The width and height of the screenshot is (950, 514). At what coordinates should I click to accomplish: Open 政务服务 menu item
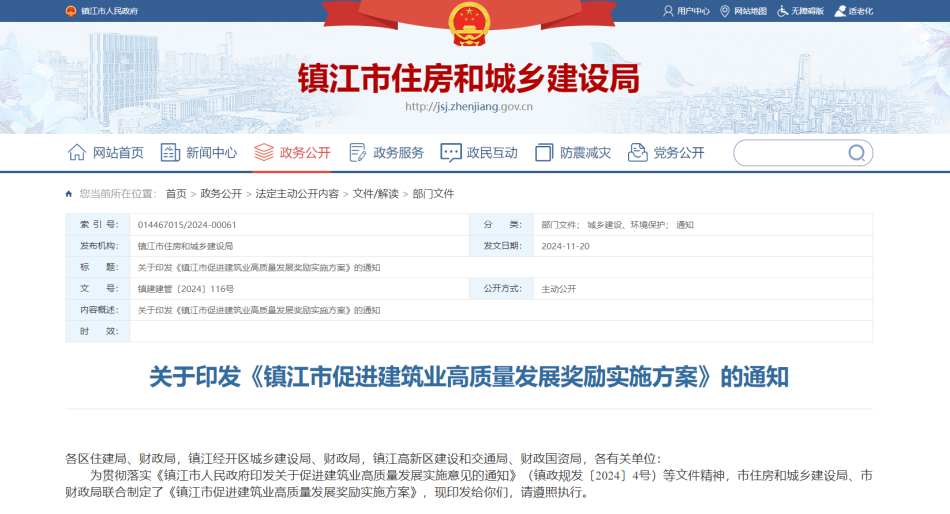399,153
